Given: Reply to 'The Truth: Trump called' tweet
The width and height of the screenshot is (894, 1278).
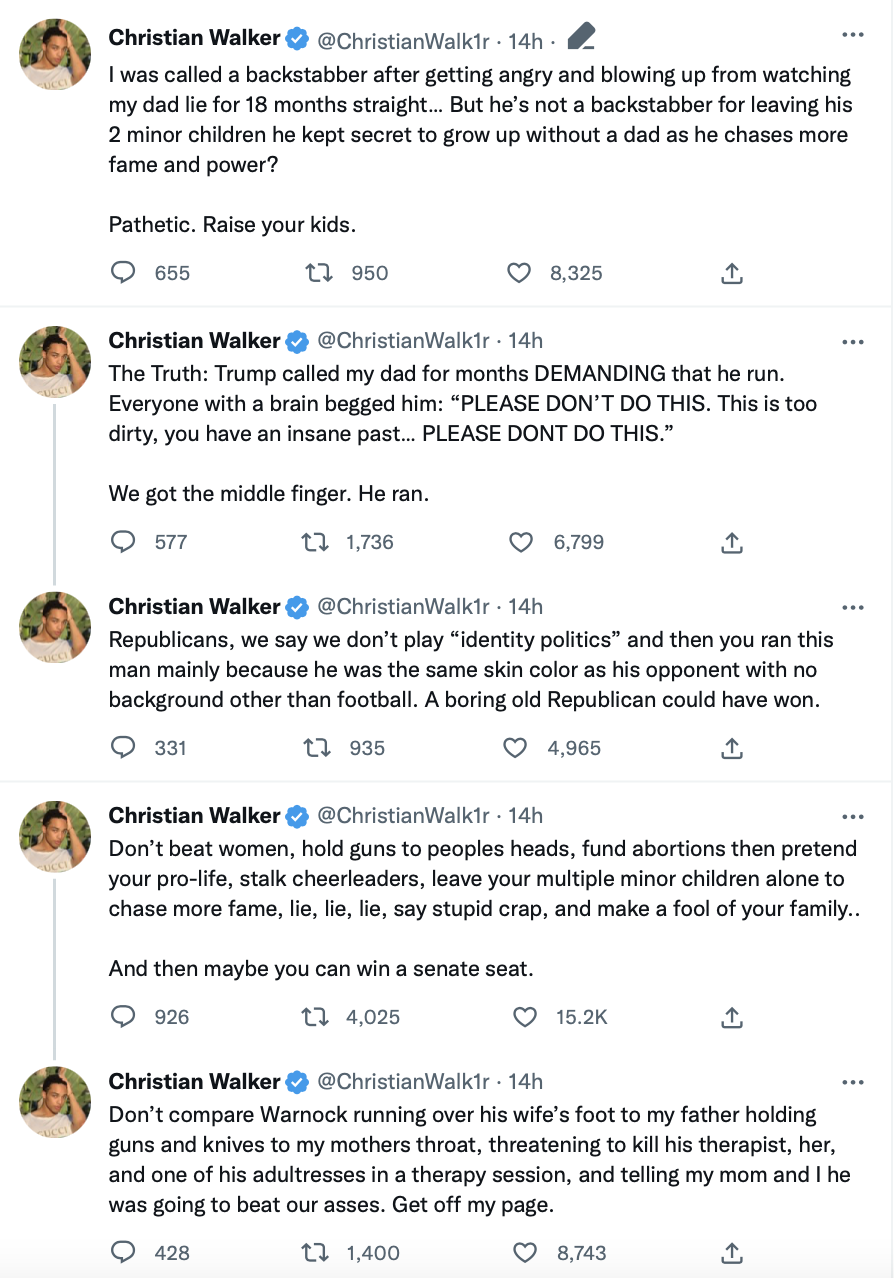Looking at the screenshot, I should point(123,542).
